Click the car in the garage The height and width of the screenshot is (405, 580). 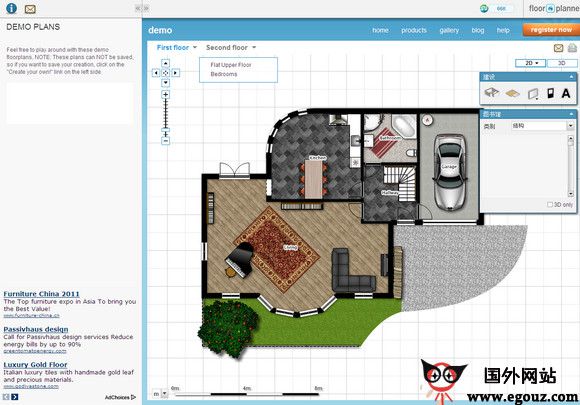coord(449,172)
